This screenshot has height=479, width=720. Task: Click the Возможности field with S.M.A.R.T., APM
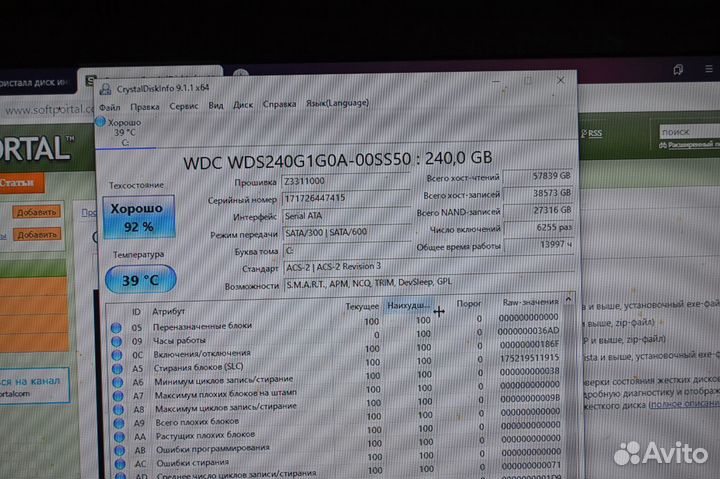click(429, 283)
